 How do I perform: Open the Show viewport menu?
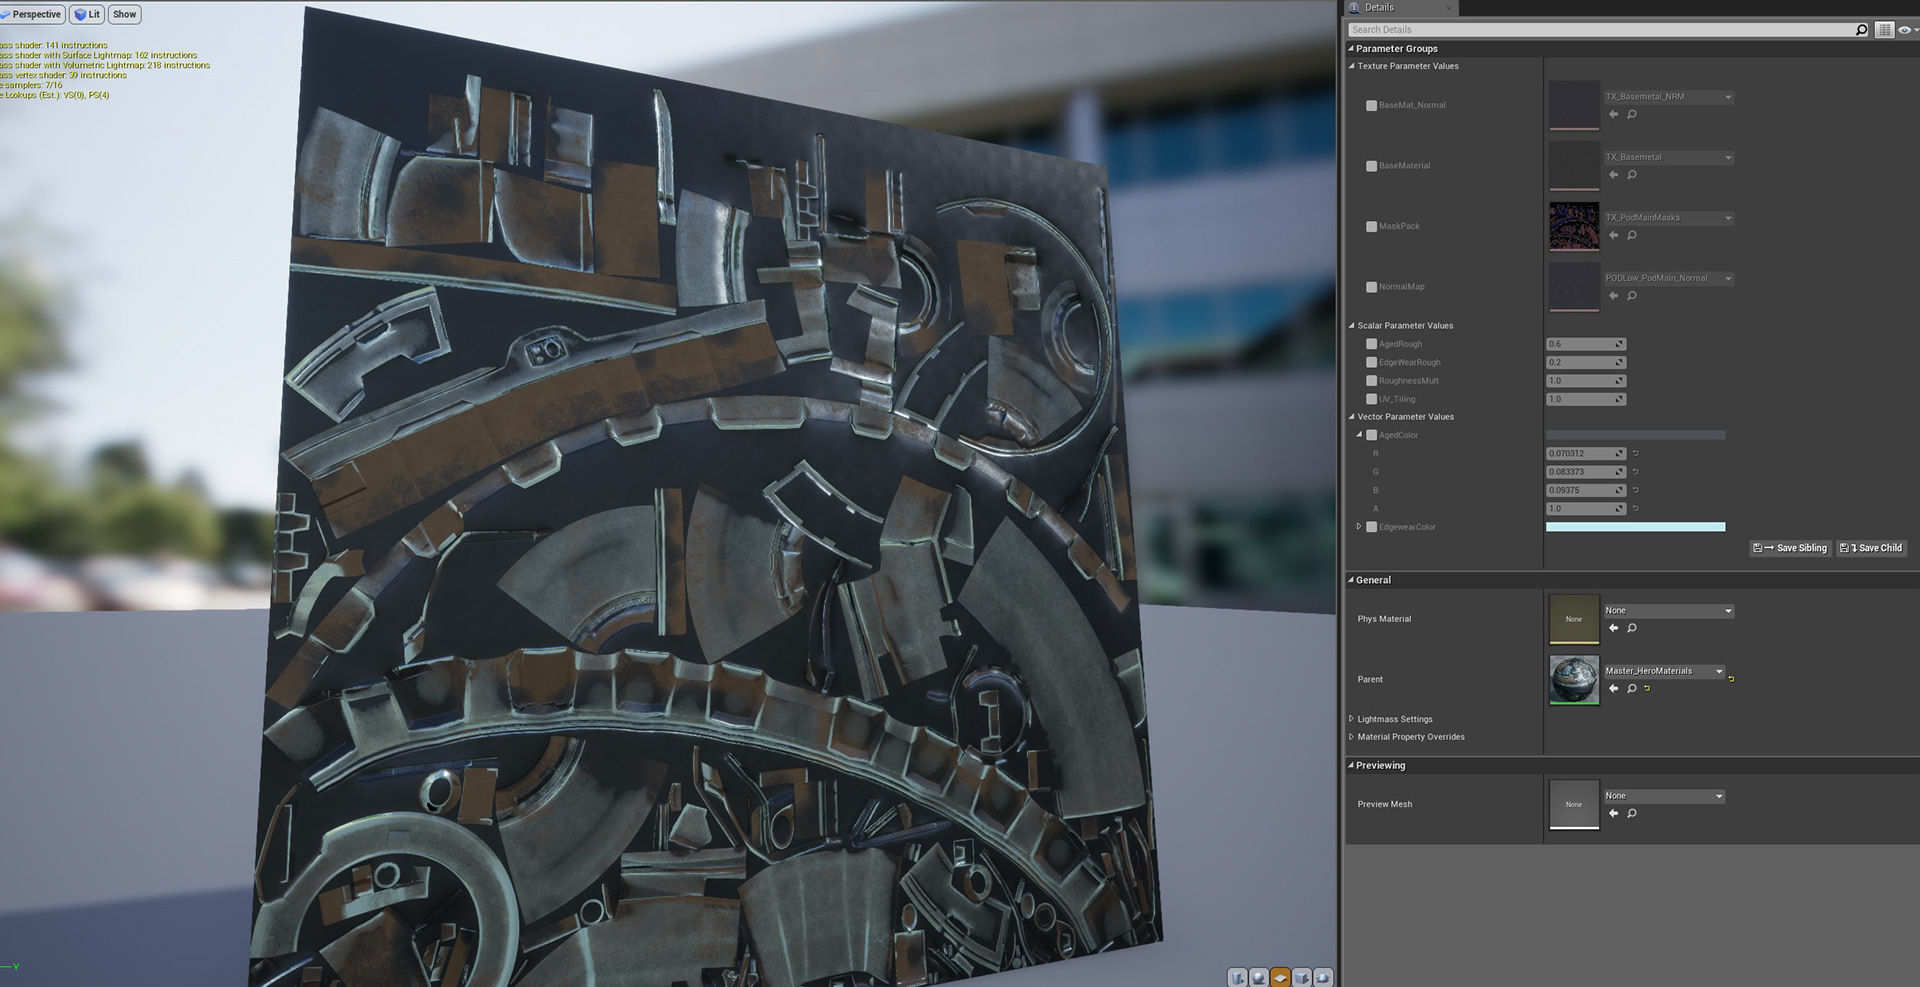[125, 14]
